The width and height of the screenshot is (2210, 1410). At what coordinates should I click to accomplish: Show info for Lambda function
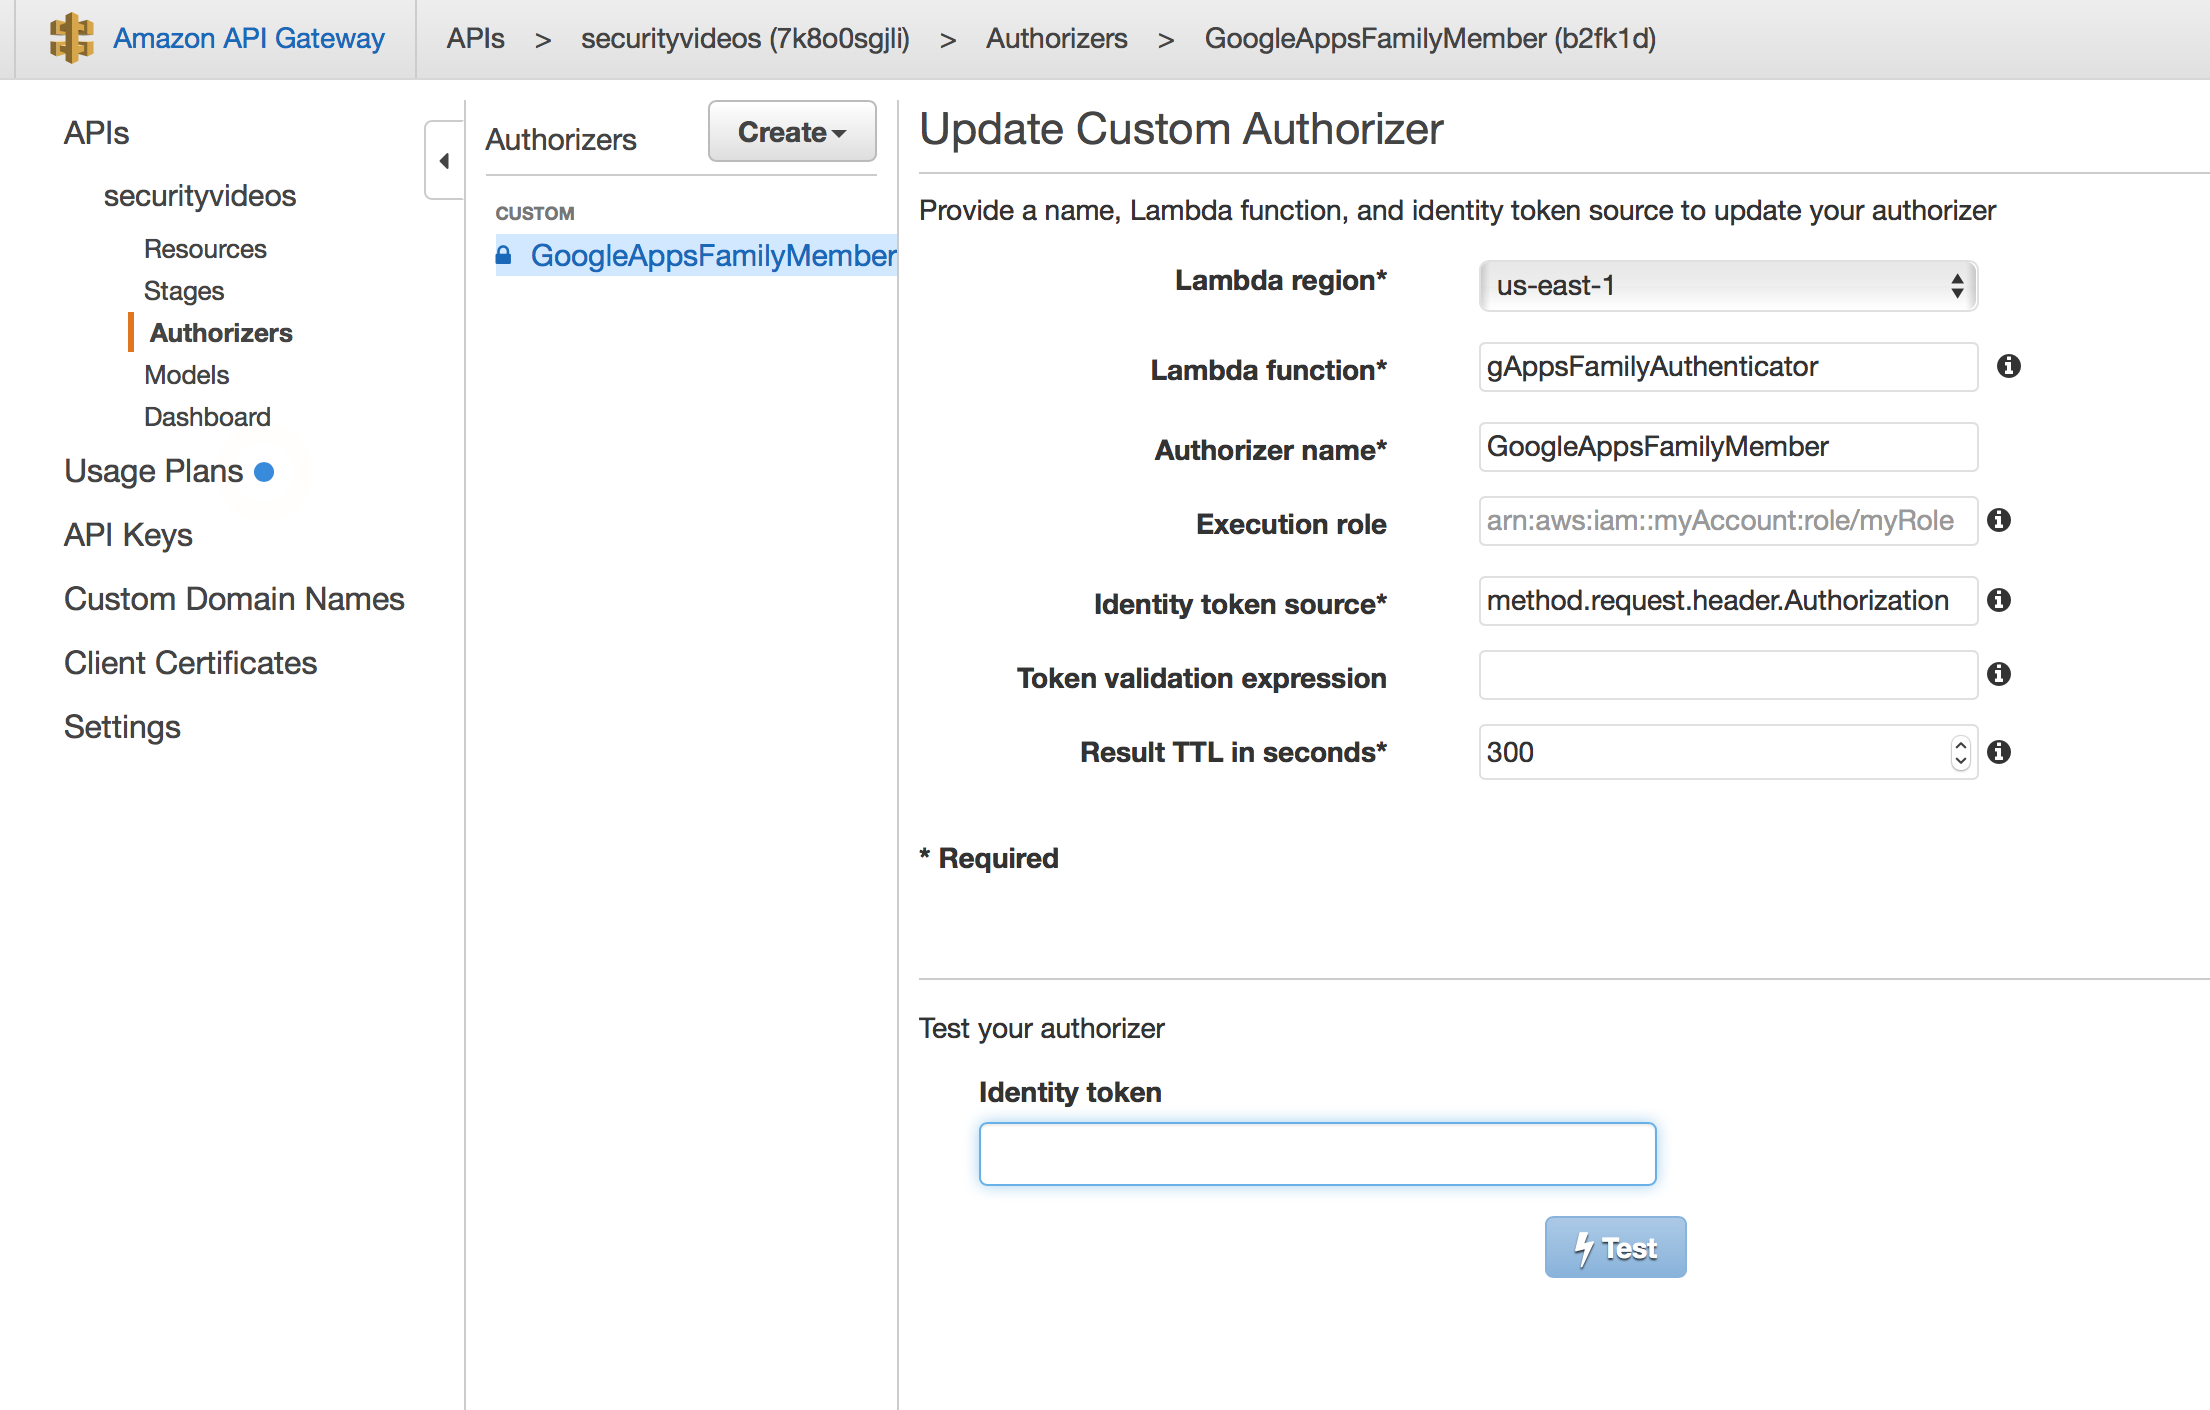coord(2008,366)
